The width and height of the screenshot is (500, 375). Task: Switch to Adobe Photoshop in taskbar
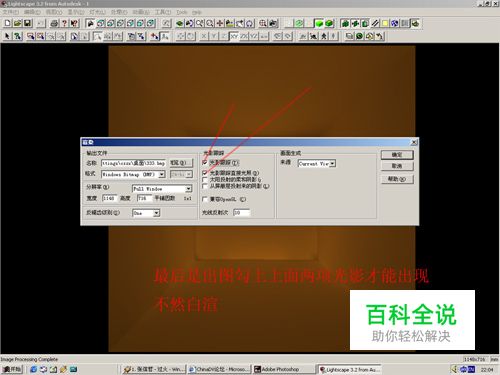click(283, 369)
